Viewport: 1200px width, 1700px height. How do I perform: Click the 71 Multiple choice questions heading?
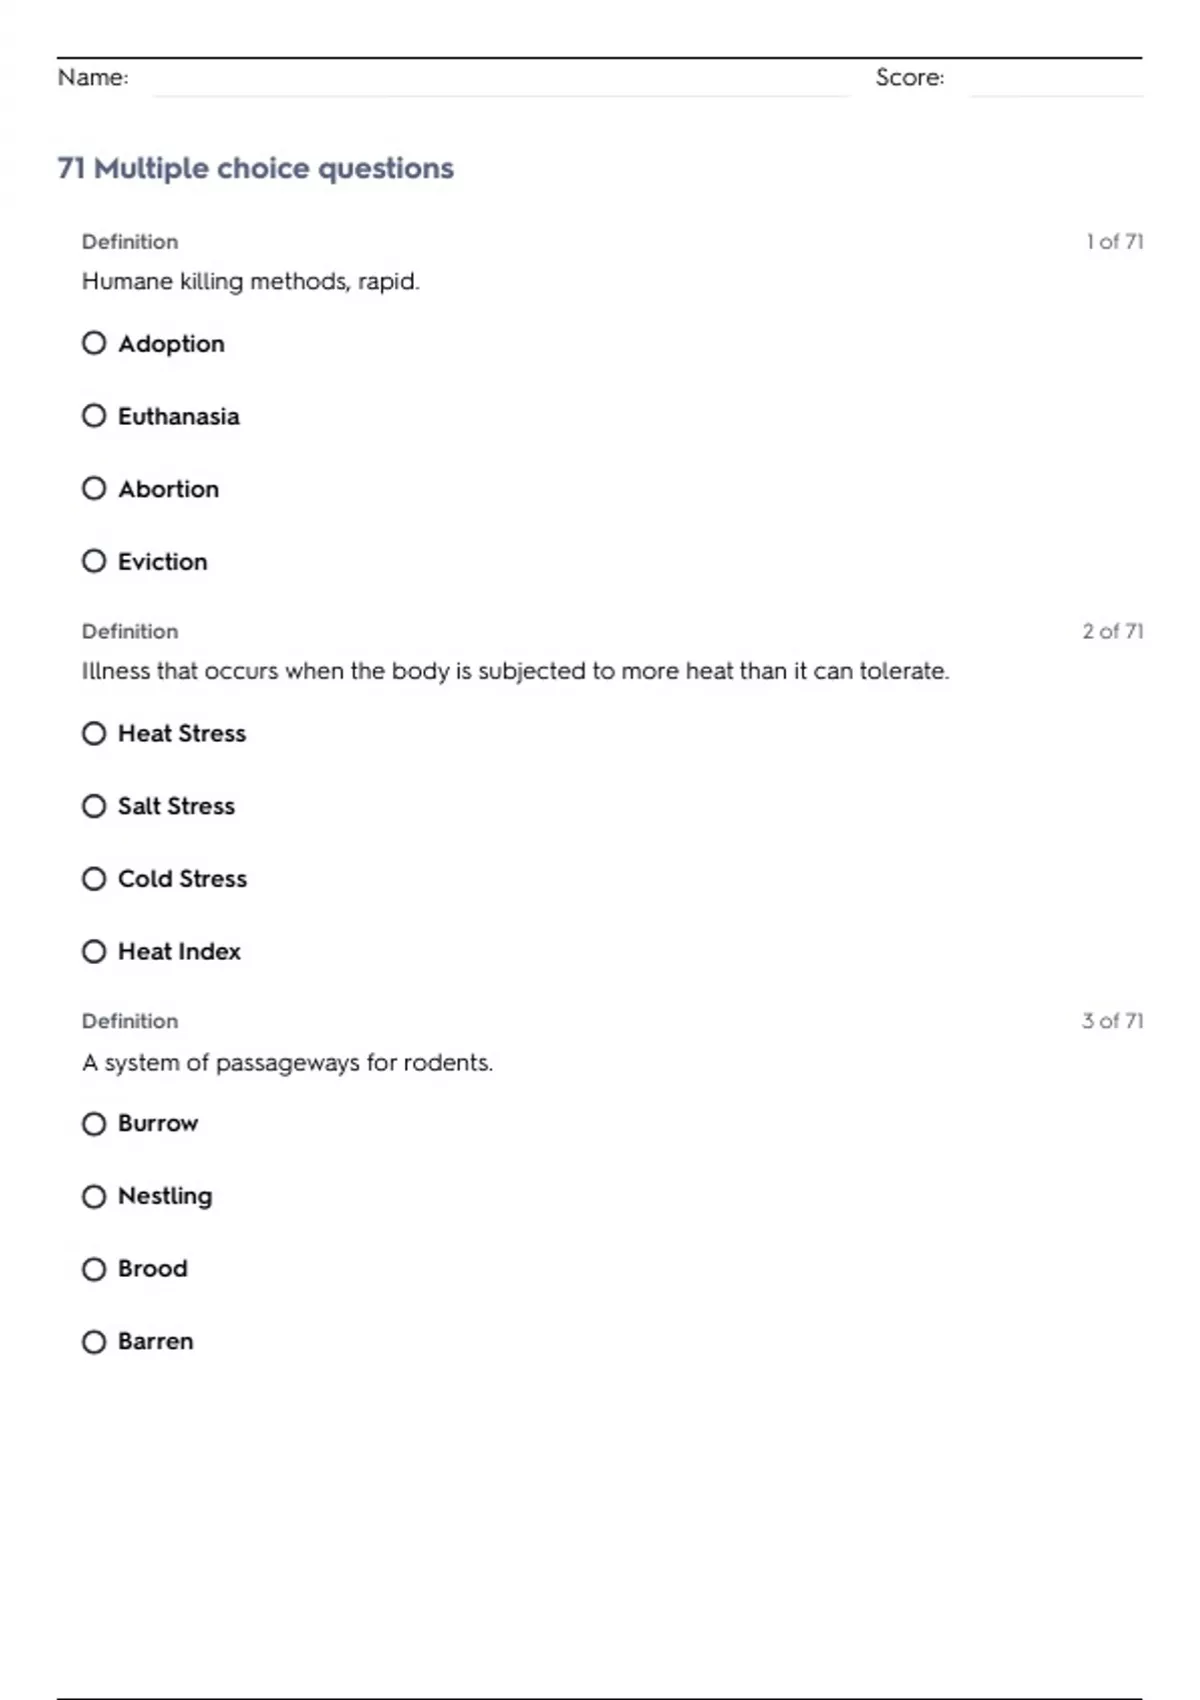click(x=255, y=168)
